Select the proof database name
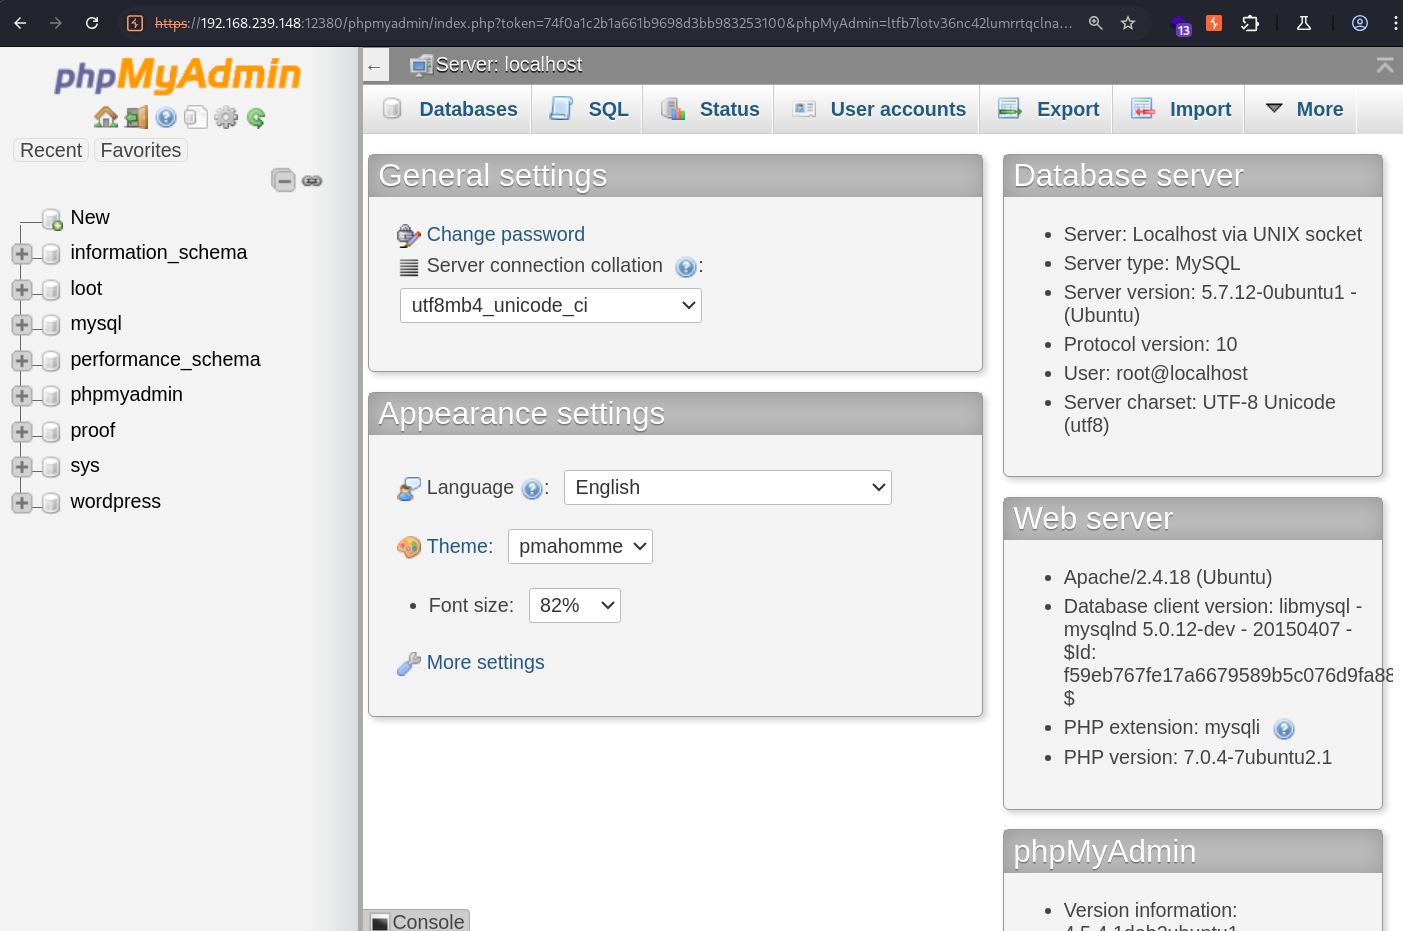 93,430
